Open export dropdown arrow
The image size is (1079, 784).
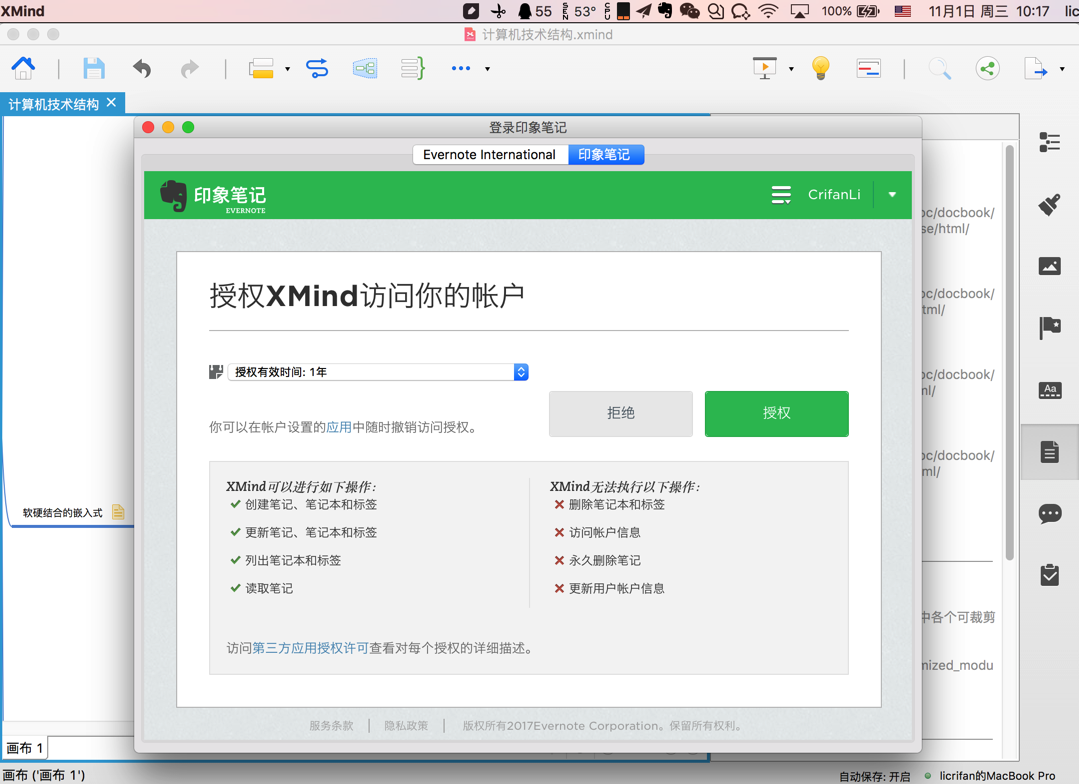(1062, 69)
